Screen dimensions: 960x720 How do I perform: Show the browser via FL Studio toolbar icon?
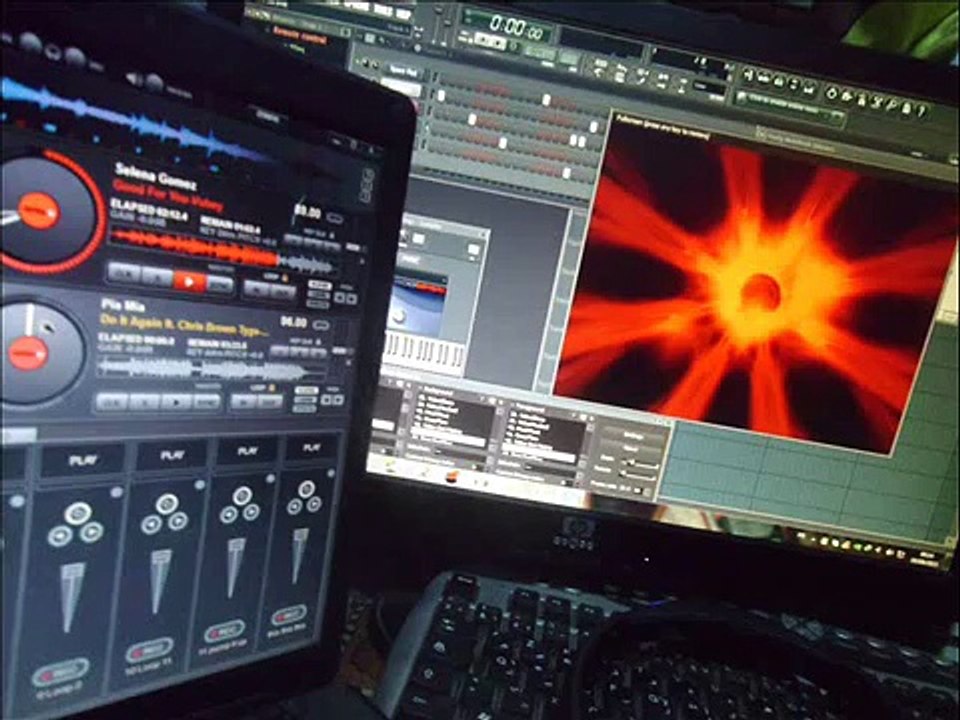point(793,84)
